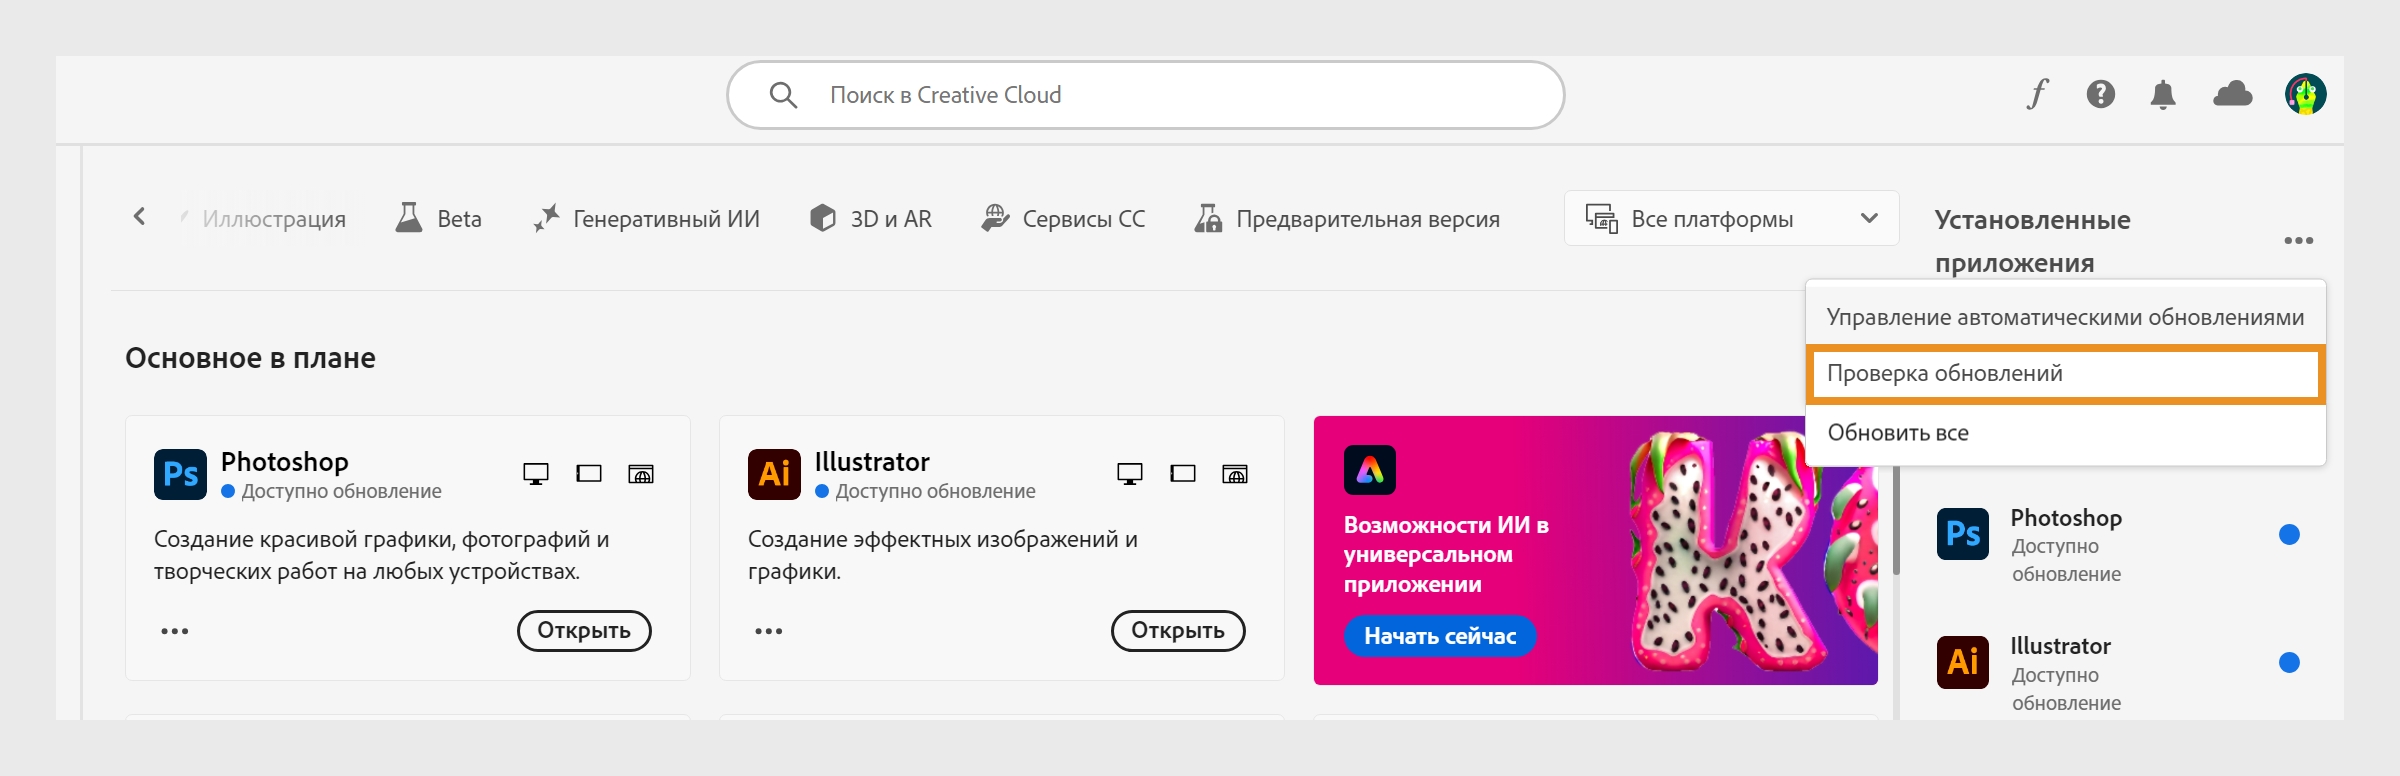Click Illustrator name in installed apps list
This screenshot has height=776, width=2400.
(2061, 646)
